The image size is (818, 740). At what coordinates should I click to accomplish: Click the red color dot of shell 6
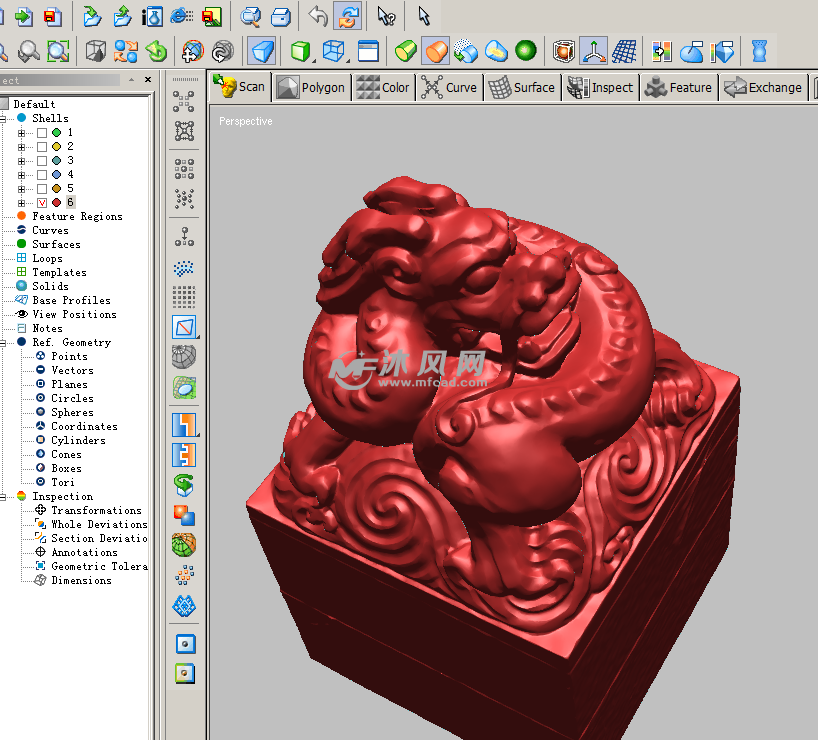tap(56, 203)
